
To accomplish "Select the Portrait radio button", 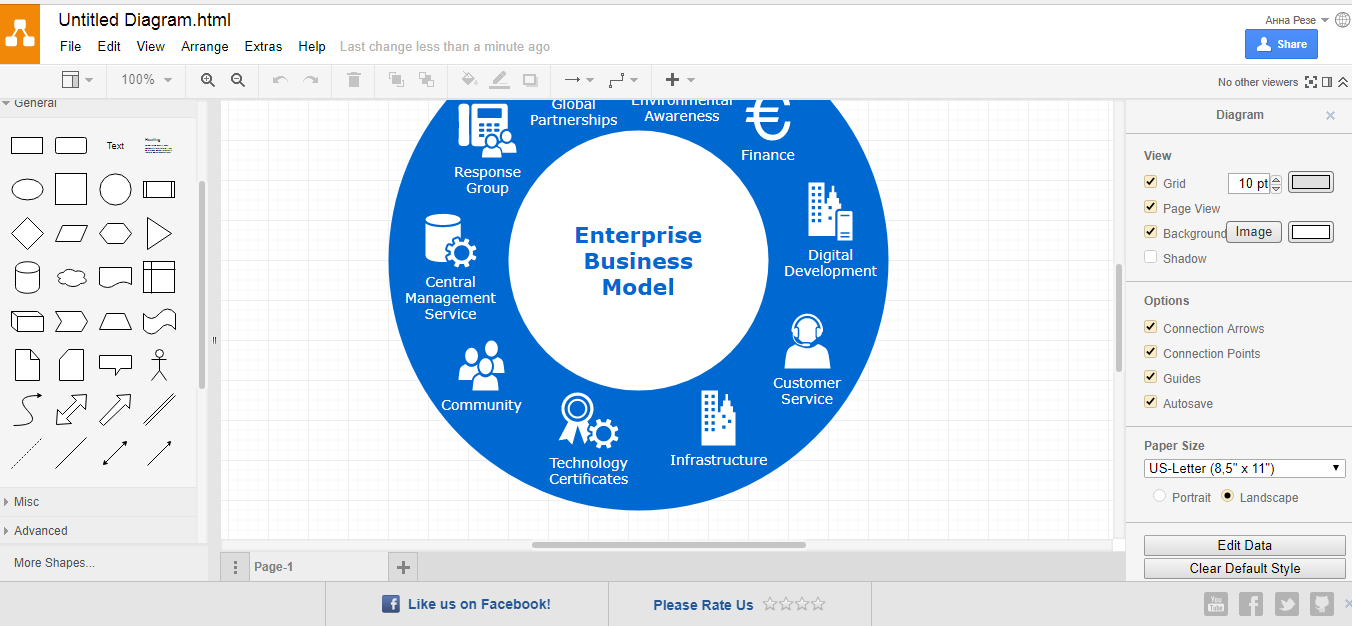I will tap(1159, 496).
